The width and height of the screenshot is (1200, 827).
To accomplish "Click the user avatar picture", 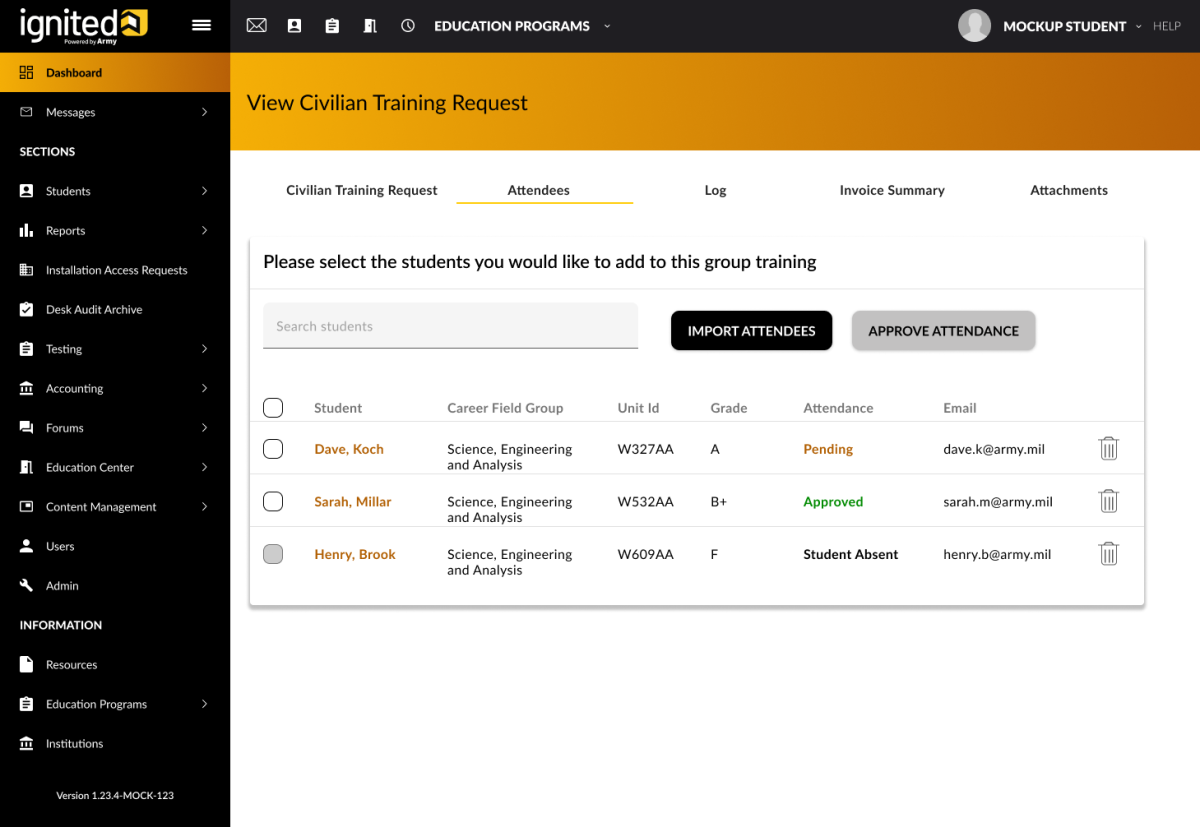I will coord(974,26).
